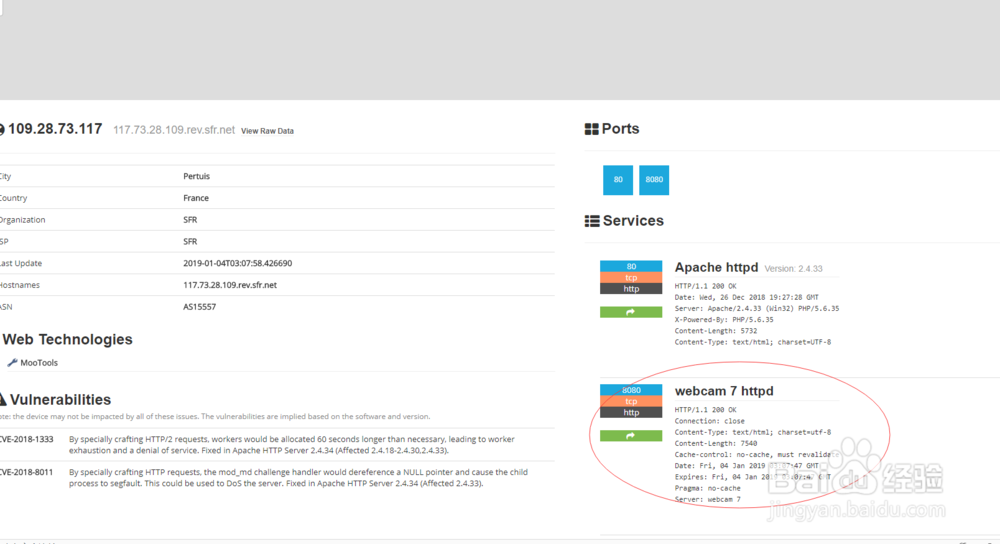Click the webcam 7 httpd service title

[x=724, y=391]
